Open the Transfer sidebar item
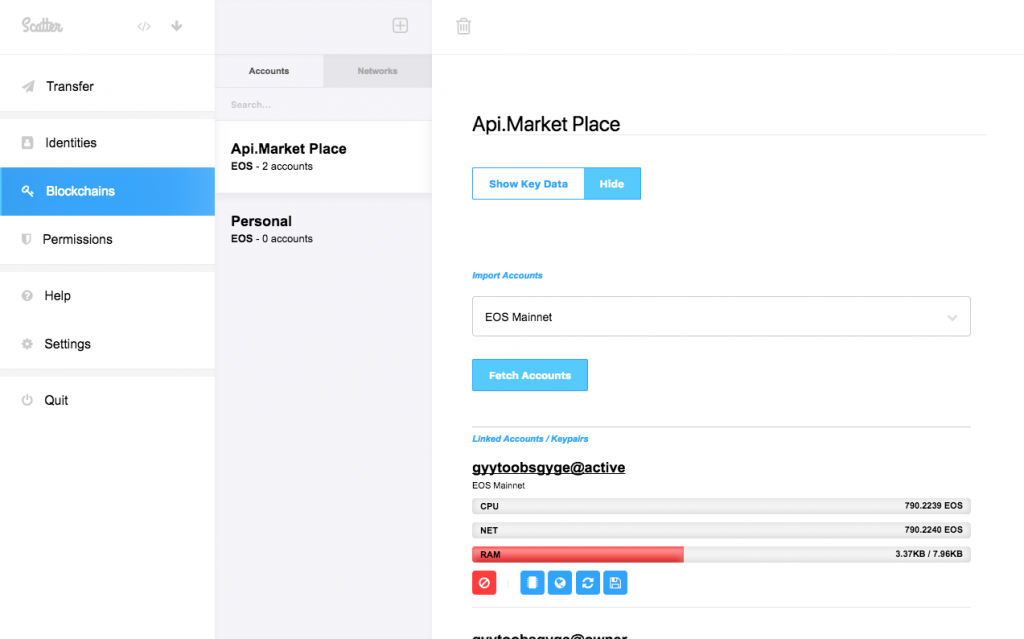 pyautogui.click(x=70, y=87)
